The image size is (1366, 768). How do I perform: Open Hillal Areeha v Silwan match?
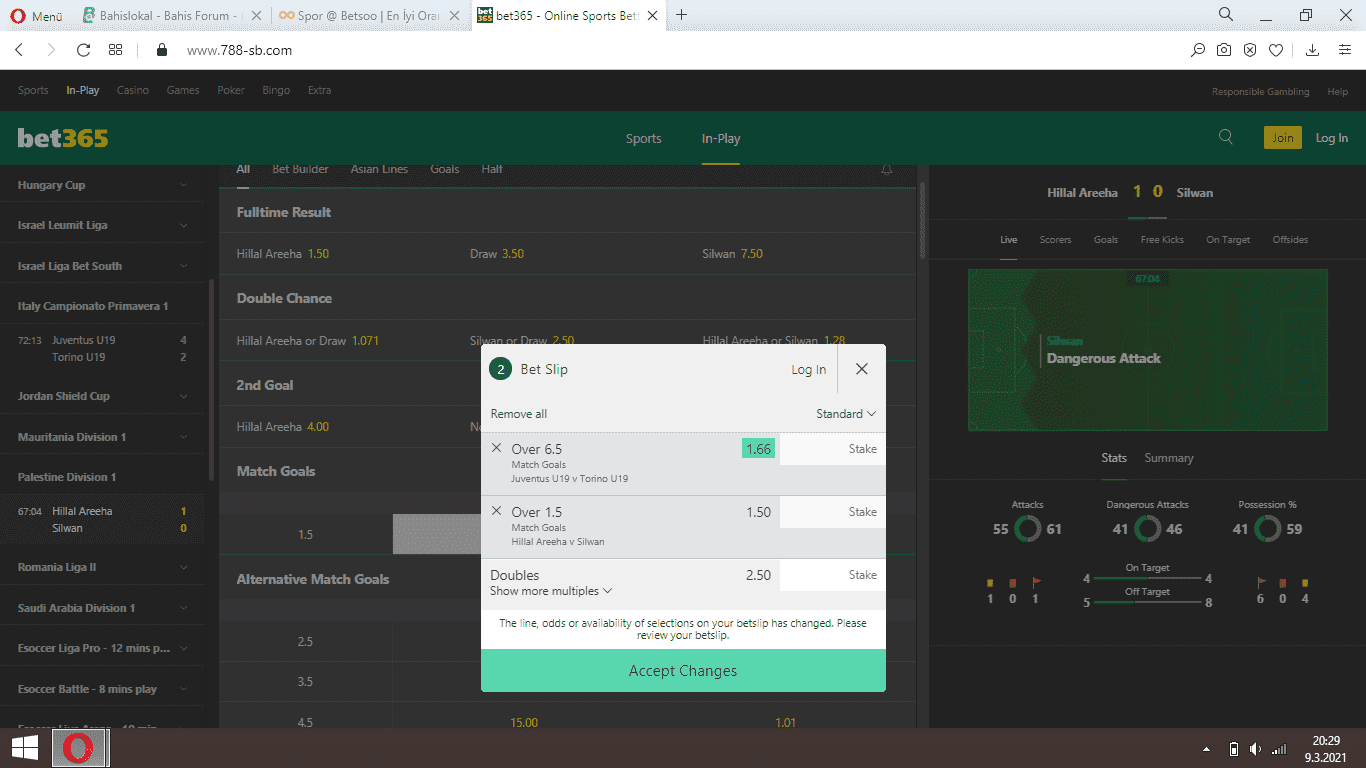tap(102, 519)
